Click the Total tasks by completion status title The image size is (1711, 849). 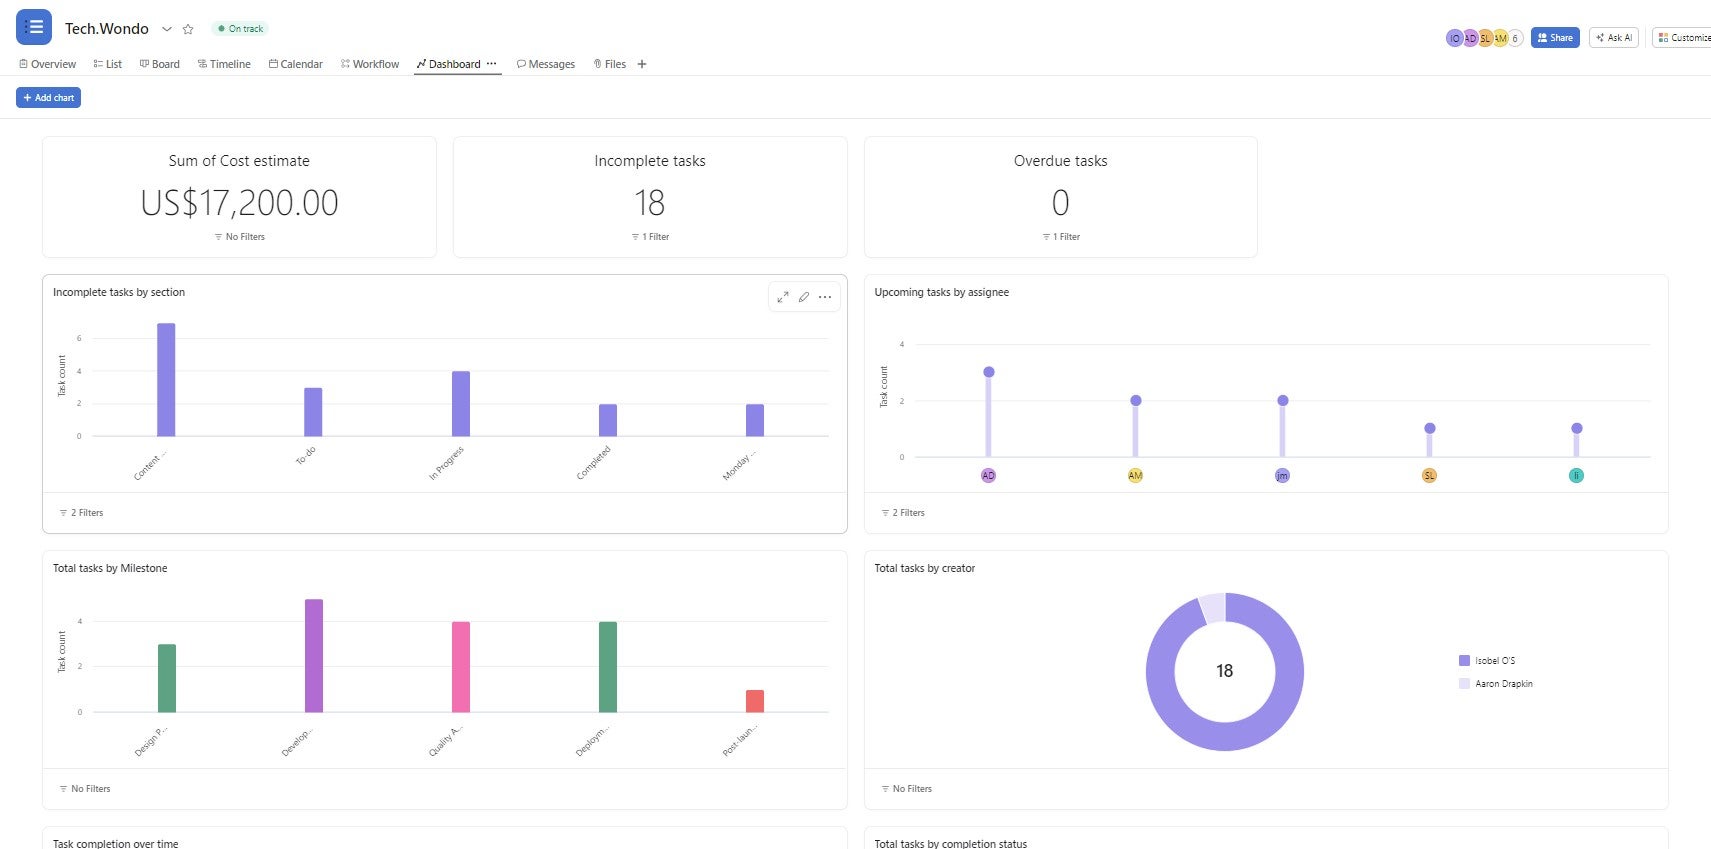(951, 844)
